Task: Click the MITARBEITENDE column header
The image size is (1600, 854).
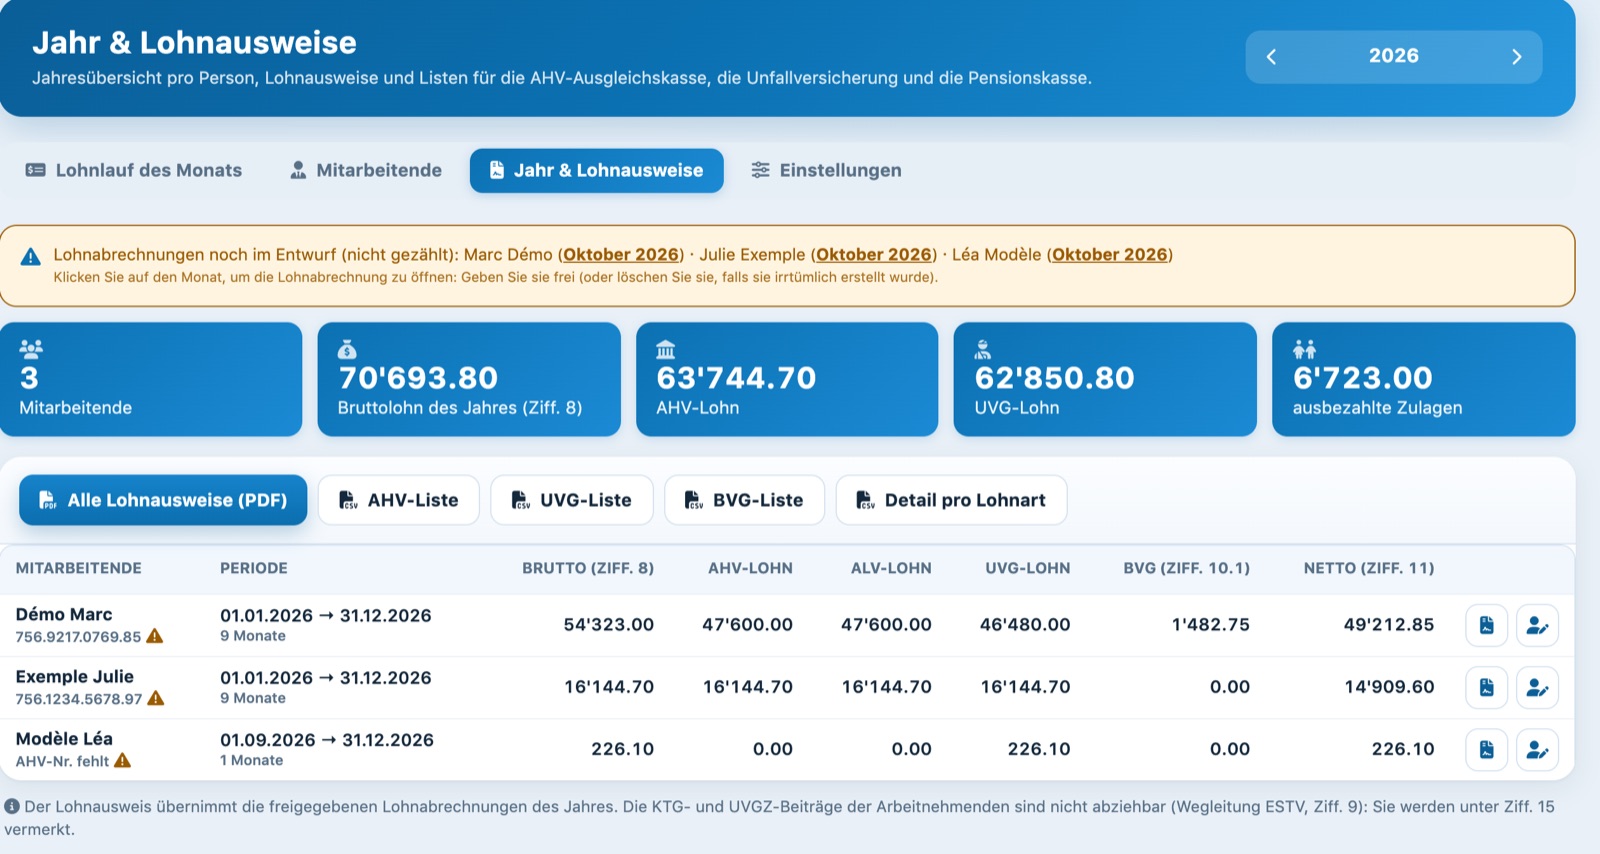Action: pyautogui.click(x=79, y=568)
